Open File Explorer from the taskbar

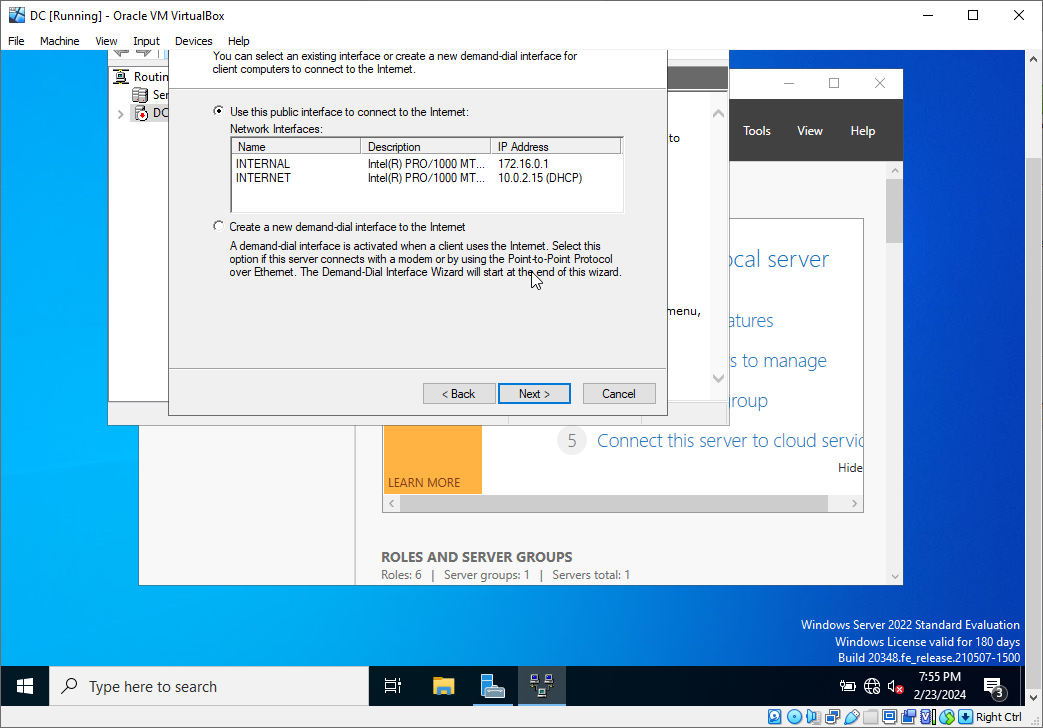pyautogui.click(x=443, y=686)
